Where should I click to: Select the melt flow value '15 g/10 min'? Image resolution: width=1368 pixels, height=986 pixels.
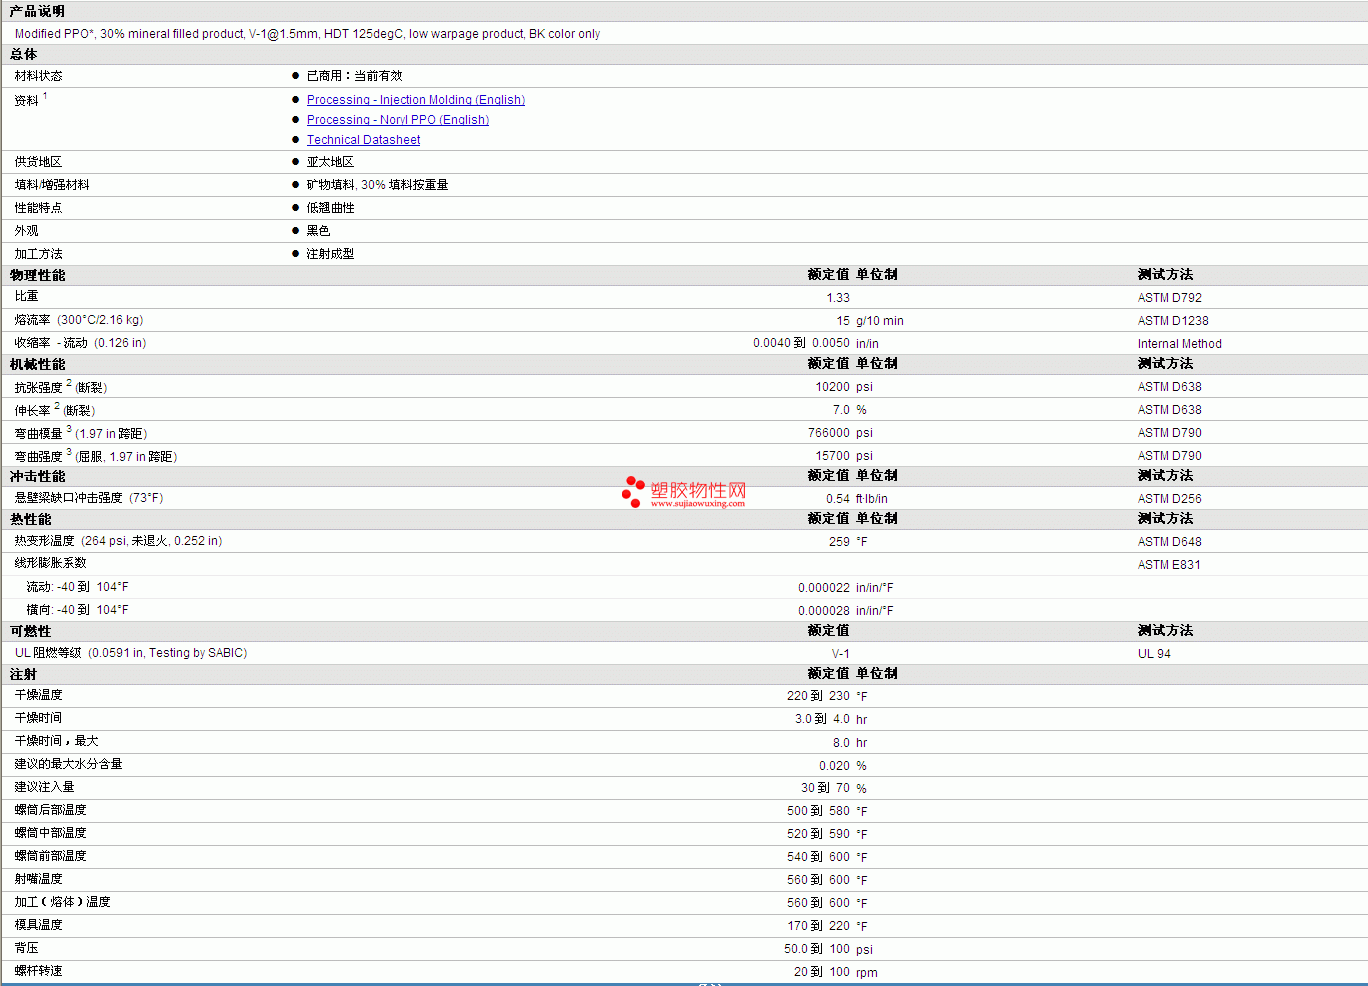870,321
